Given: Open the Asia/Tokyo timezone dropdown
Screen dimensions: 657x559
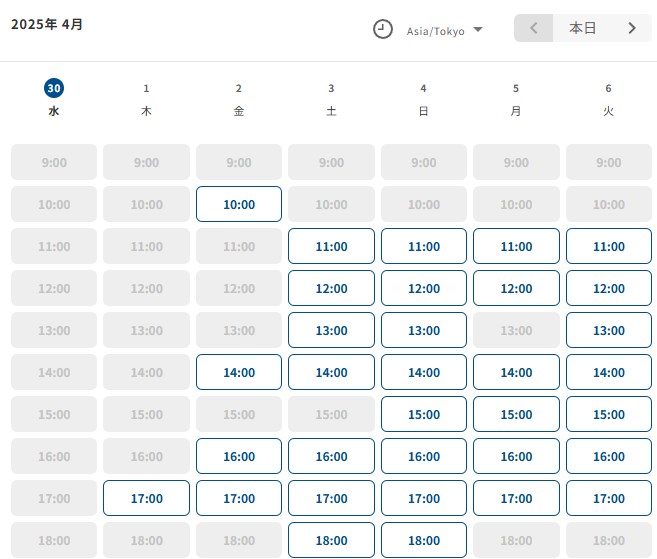Looking at the screenshot, I should click(x=444, y=30).
